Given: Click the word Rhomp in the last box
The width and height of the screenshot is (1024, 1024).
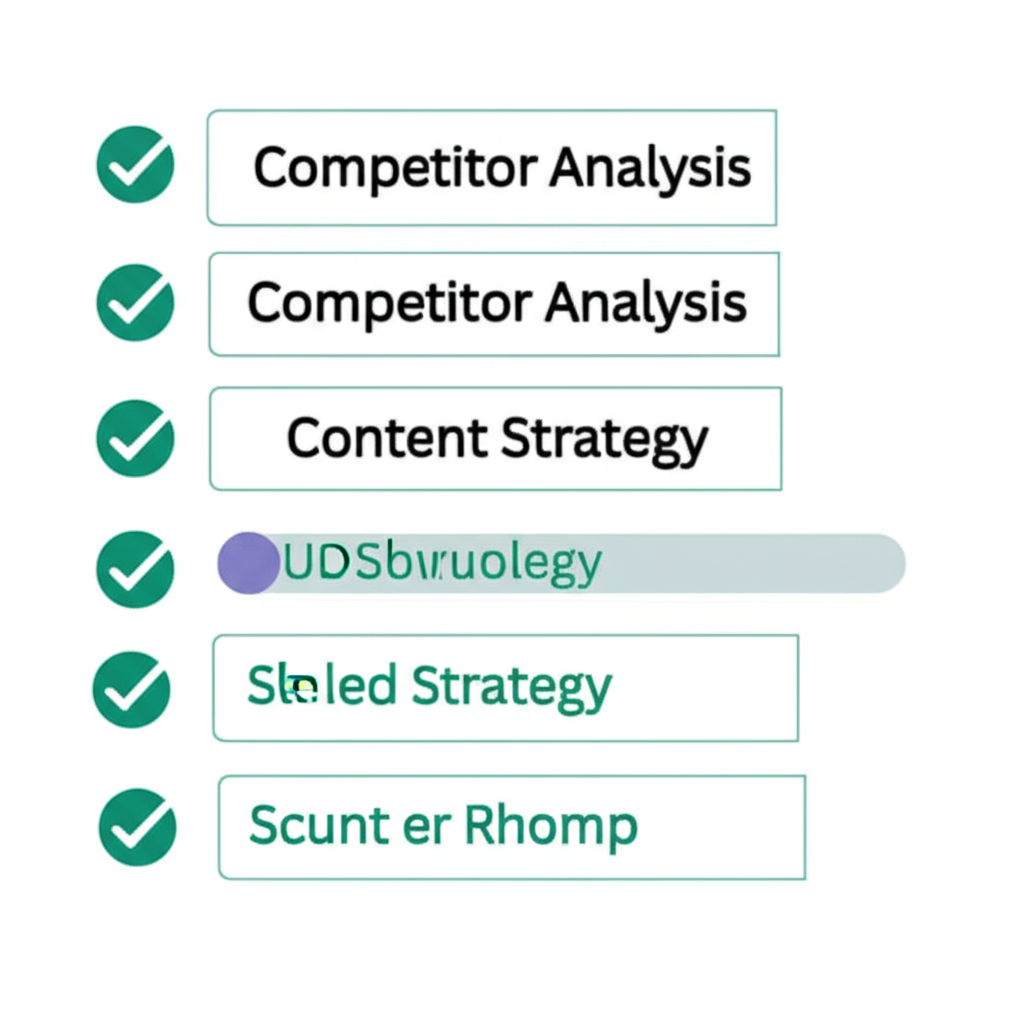Looking at the screenshot, I should pos(551,827).
